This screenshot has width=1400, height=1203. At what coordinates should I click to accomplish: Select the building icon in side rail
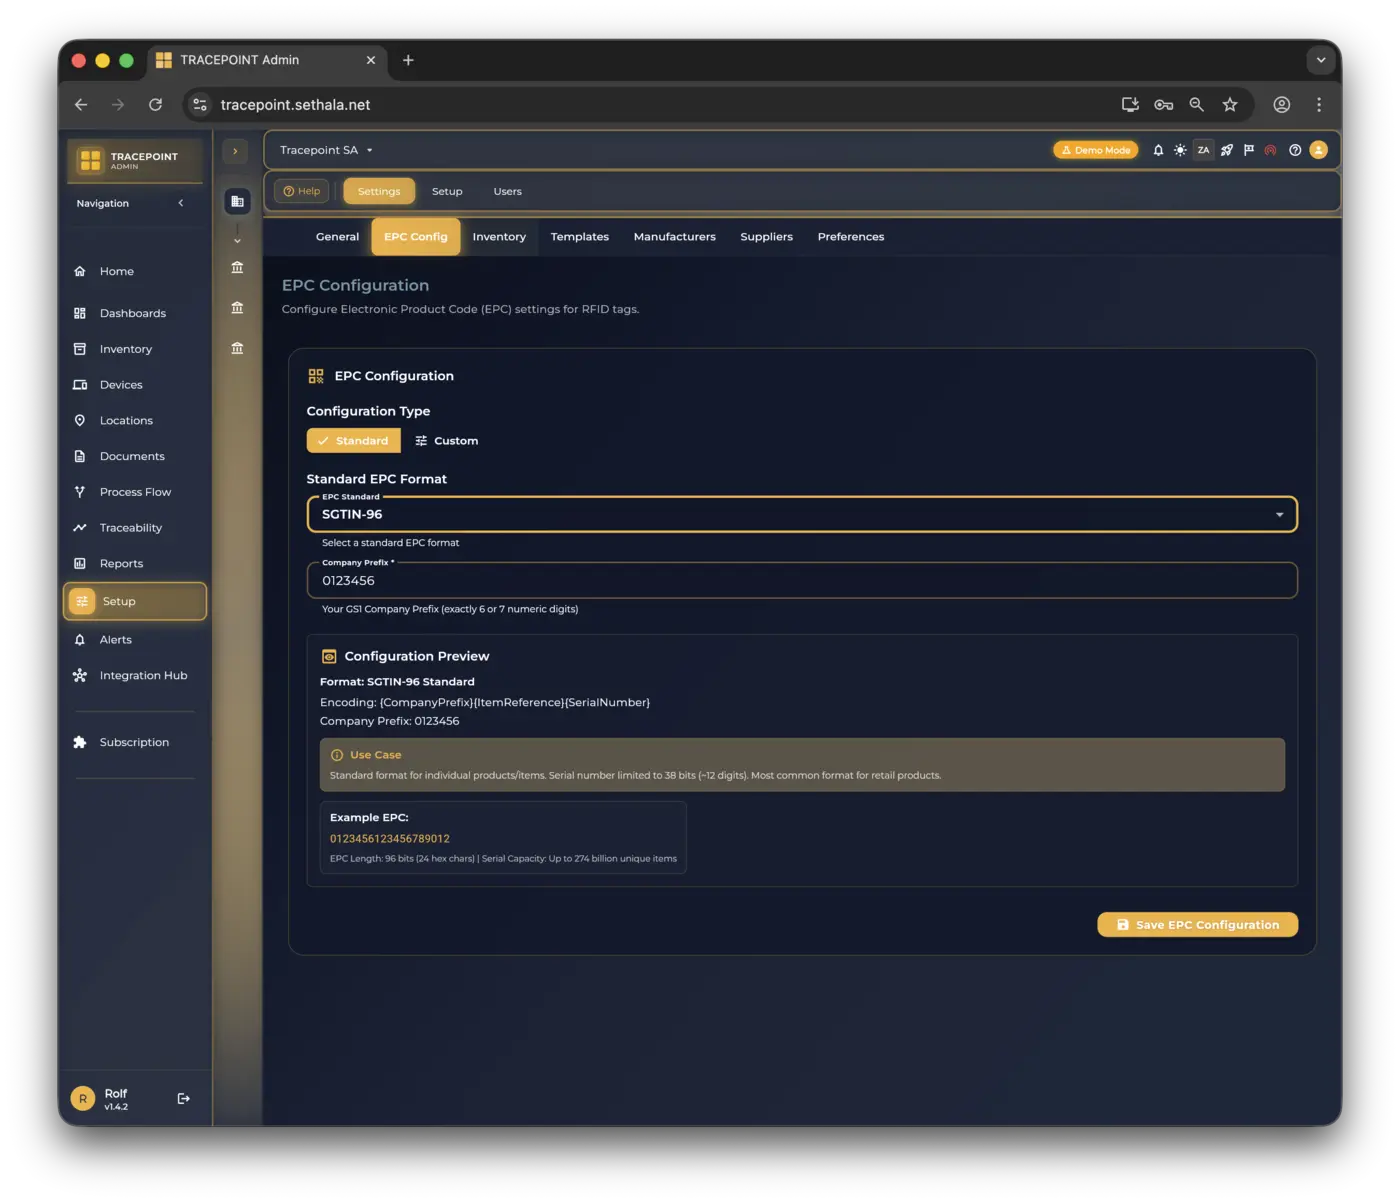pos(237,202)
